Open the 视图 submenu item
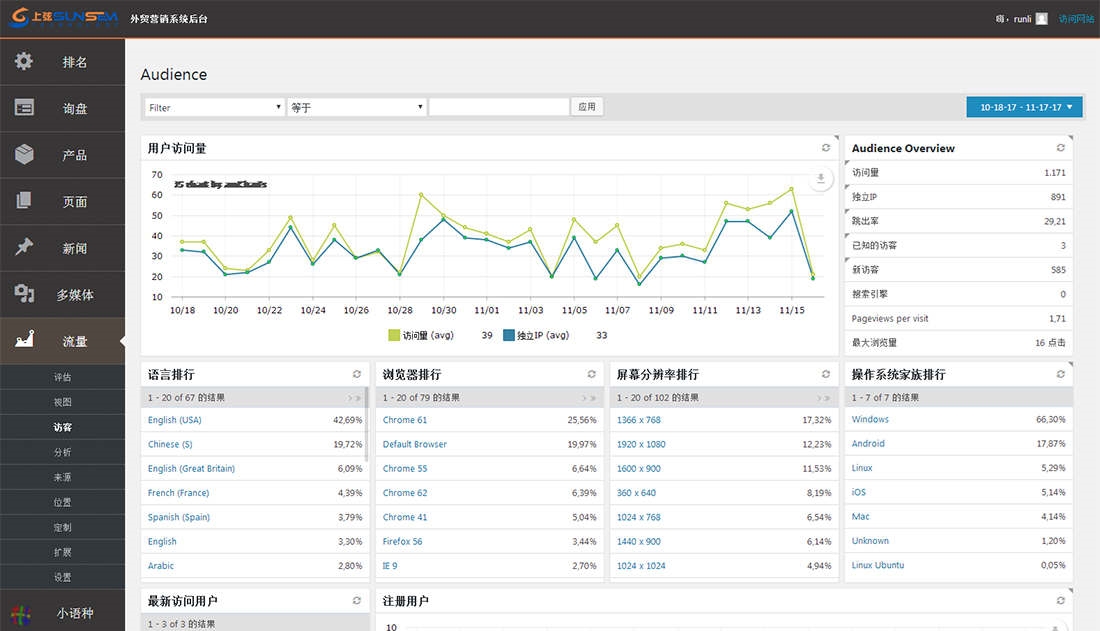Image resolution: width=1100 pixels, height=631 pixels. click(62, 402)
